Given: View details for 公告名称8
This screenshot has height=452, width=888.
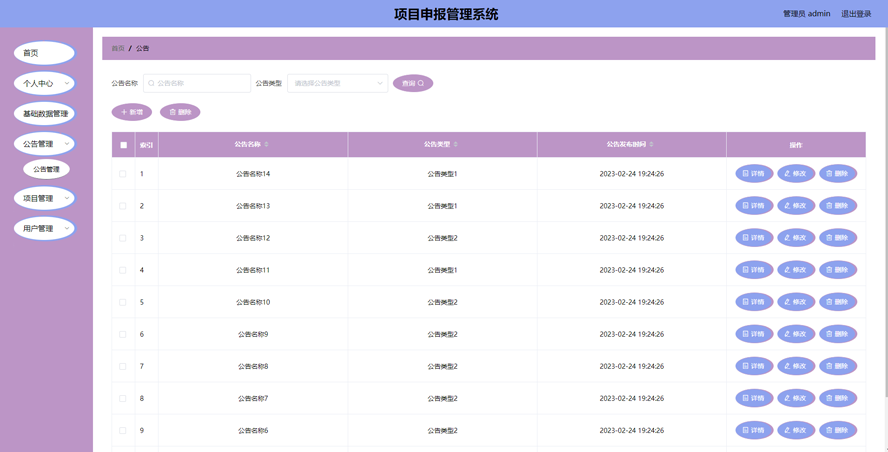Looking at the screenshot, I should tap(754, 366).
